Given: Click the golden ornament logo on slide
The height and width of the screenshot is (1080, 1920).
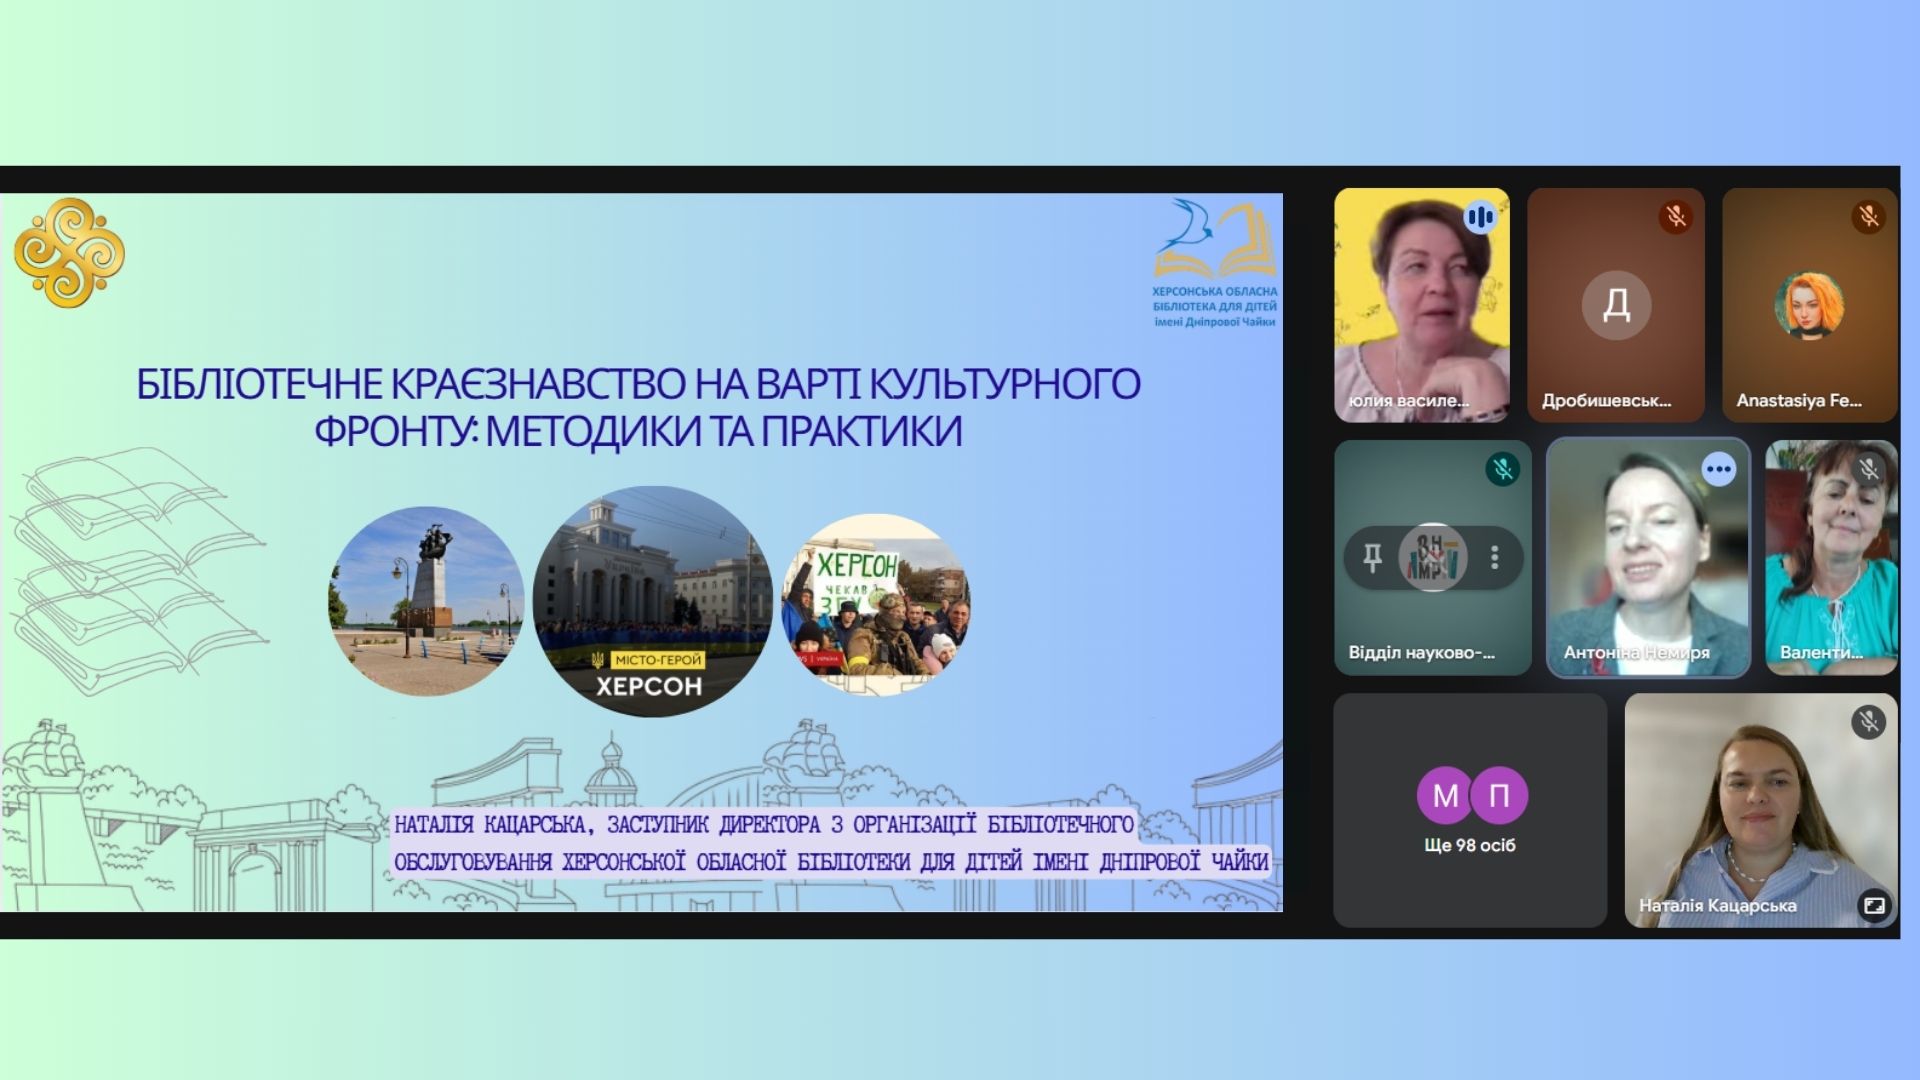Looking at the screenshot, I should click(69, 252).
